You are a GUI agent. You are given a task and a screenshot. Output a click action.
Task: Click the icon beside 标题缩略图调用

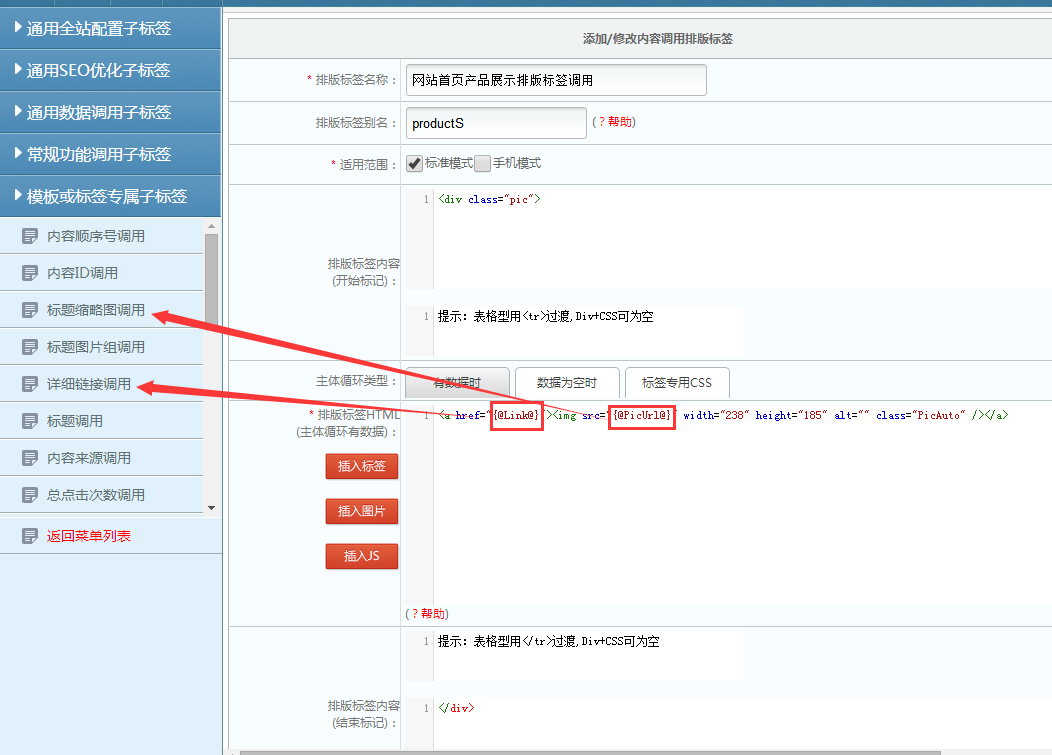[30, 310]
